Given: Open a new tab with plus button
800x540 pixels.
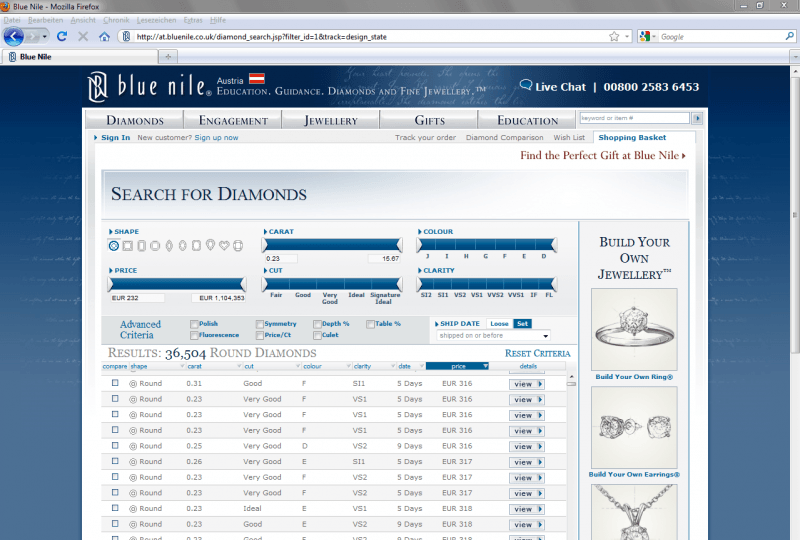Looking at the screenshot, I should tap(168, 57).
